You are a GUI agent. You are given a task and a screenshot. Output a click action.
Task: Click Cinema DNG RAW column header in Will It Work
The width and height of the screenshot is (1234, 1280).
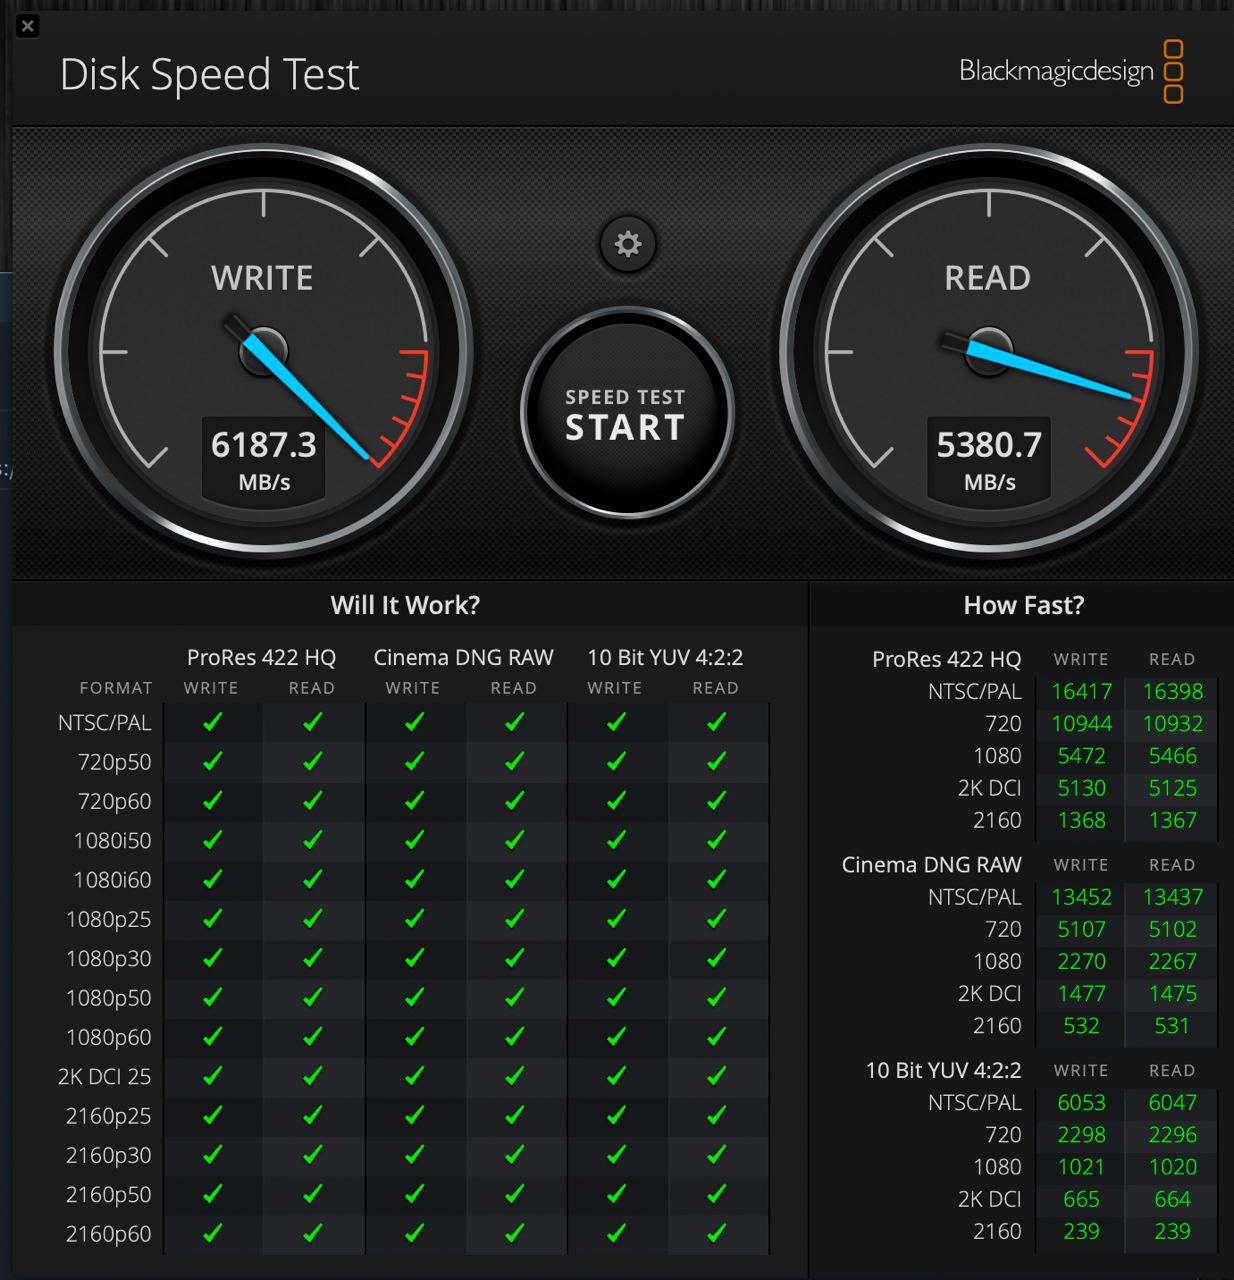click(463, 657)
